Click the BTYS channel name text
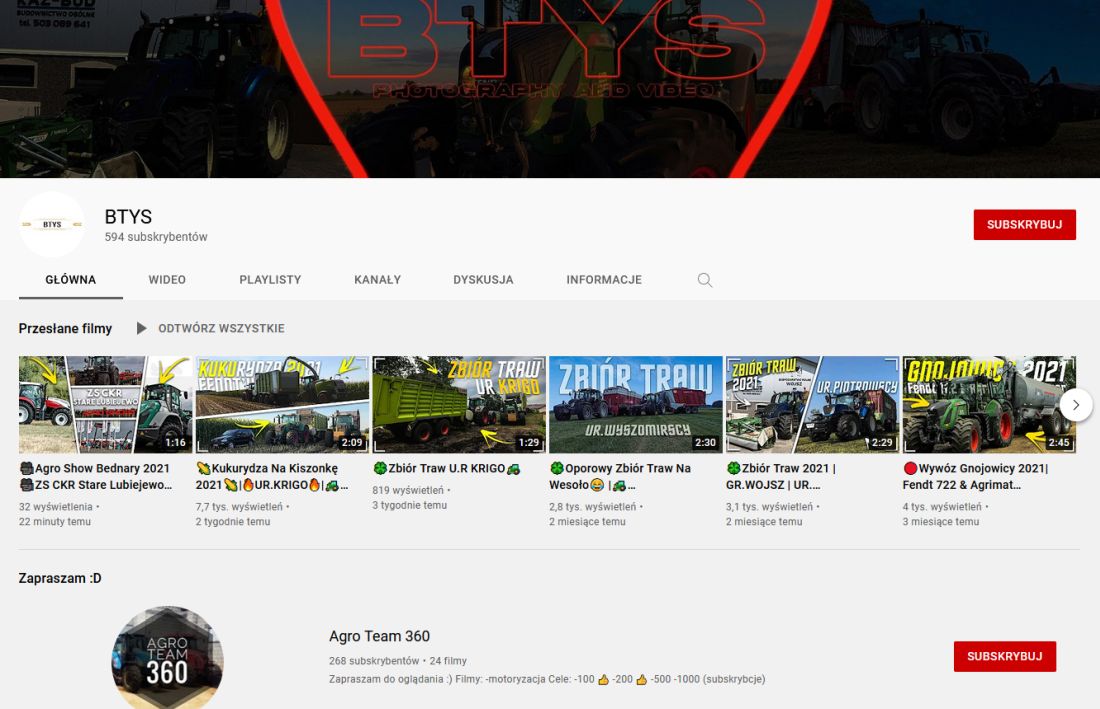 (x=128, y=217)
